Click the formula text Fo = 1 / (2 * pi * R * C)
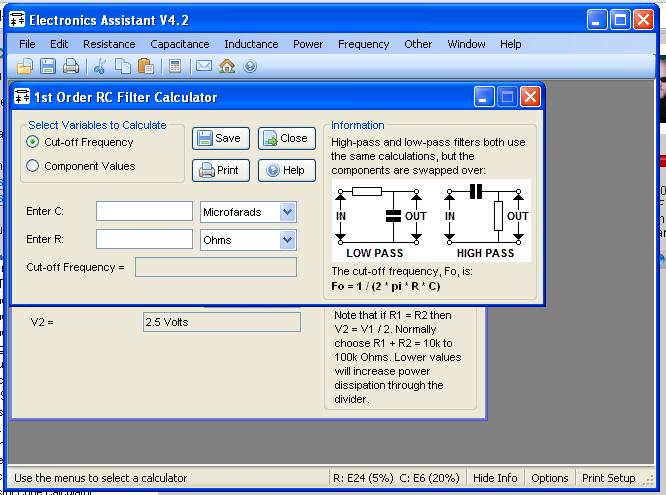 pos(386,286)
